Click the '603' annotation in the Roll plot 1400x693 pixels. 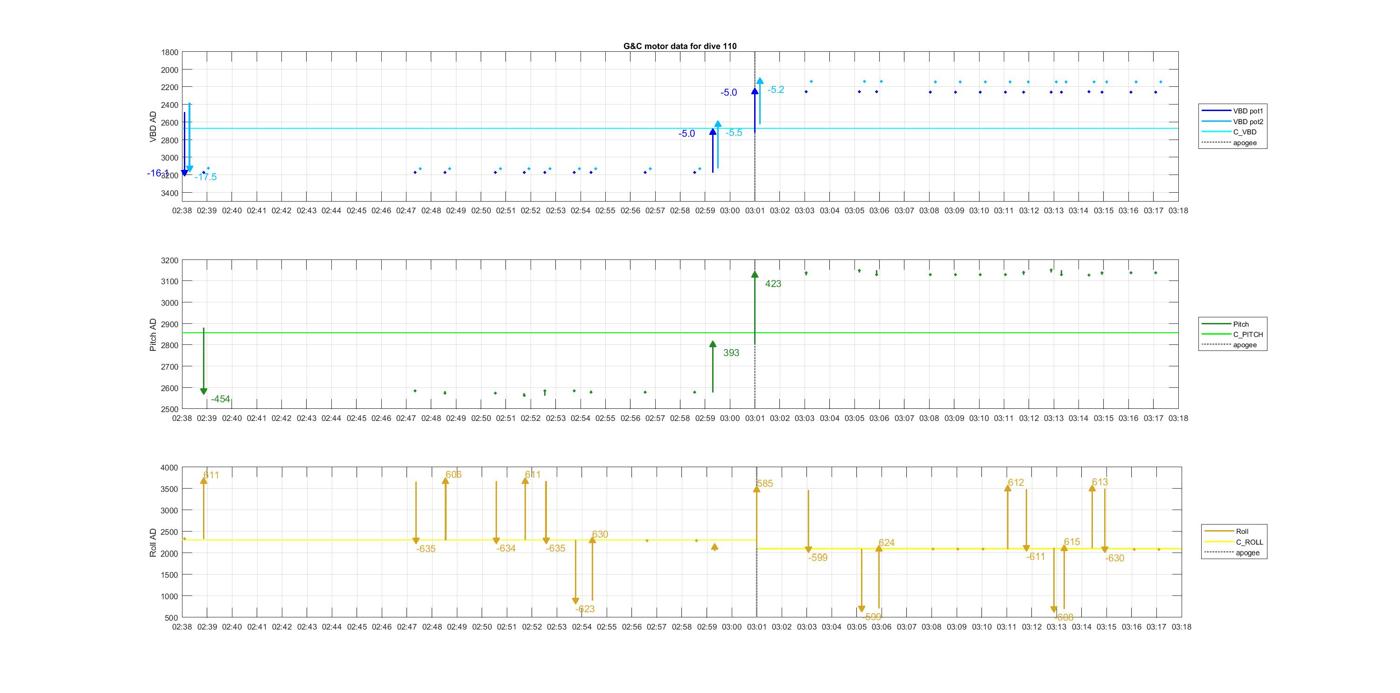[x=453, y=475]
